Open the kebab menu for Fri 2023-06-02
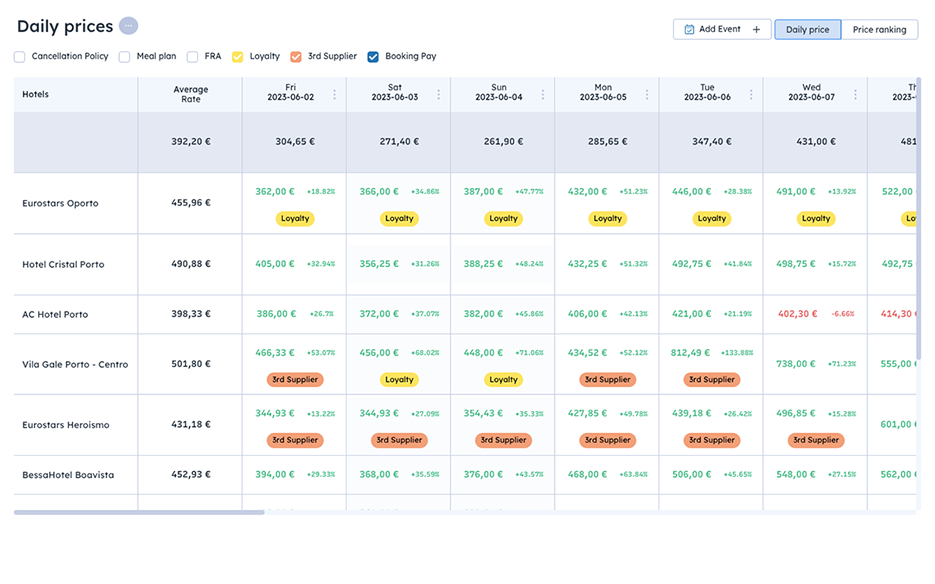Image resolution: width=935 pixels, height=584 pixels. (x=334, y=95)
